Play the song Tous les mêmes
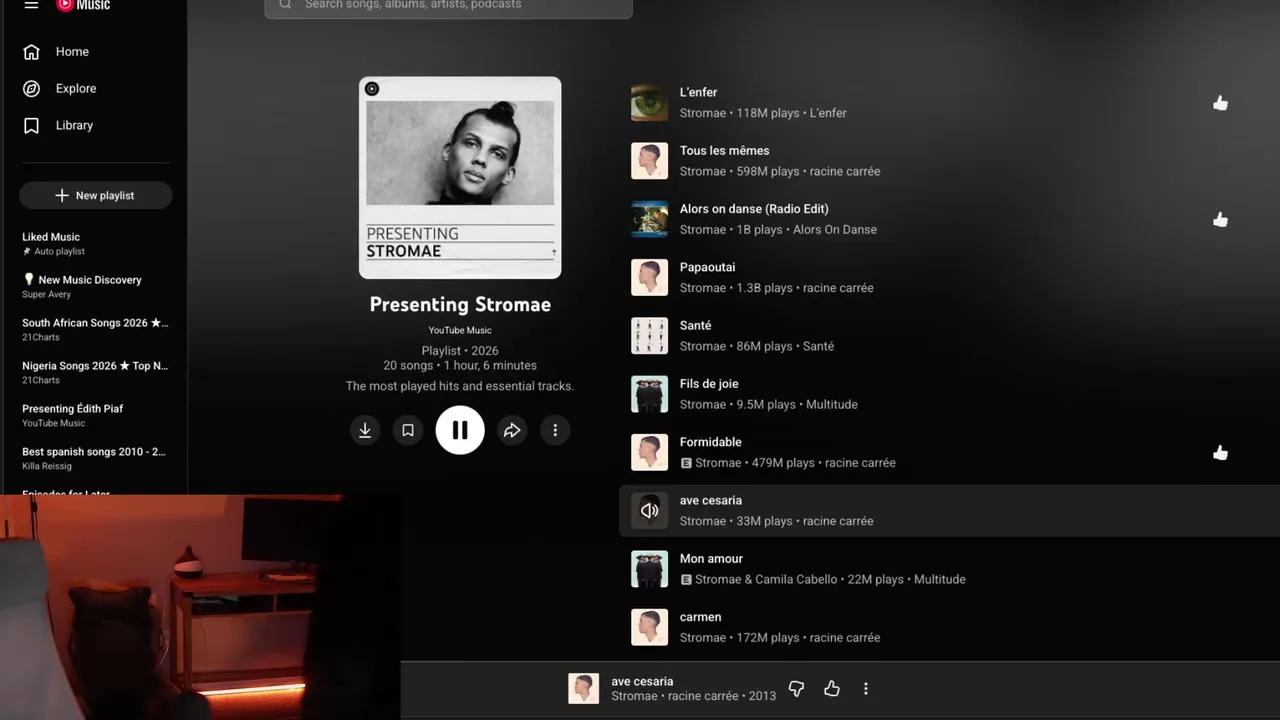Screen dimensions: 1280x720 coord(724,151)
